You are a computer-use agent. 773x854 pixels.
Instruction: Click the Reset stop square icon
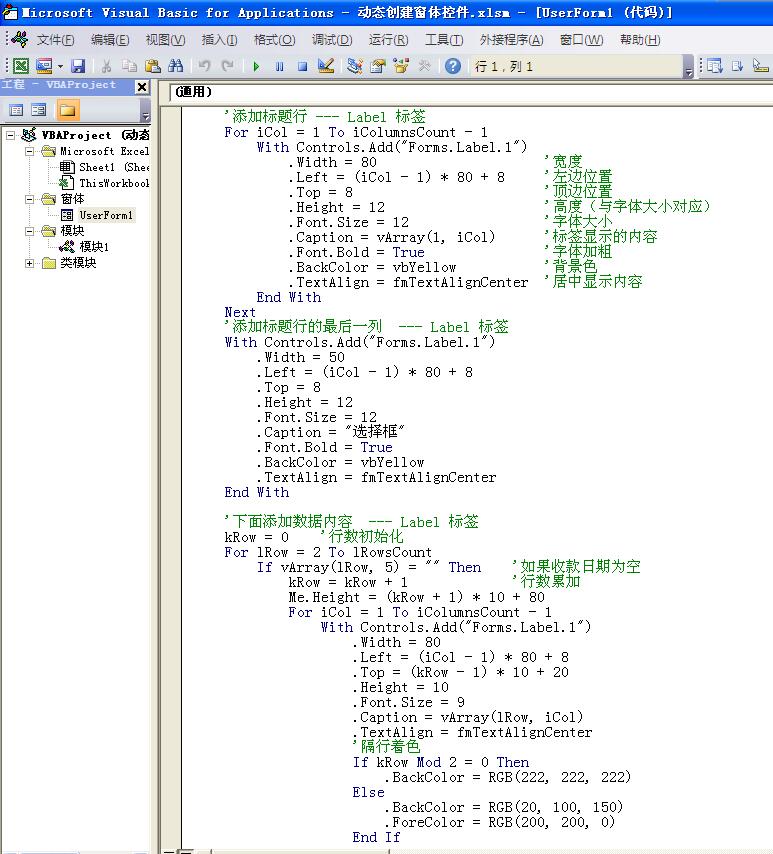(302, 67)
